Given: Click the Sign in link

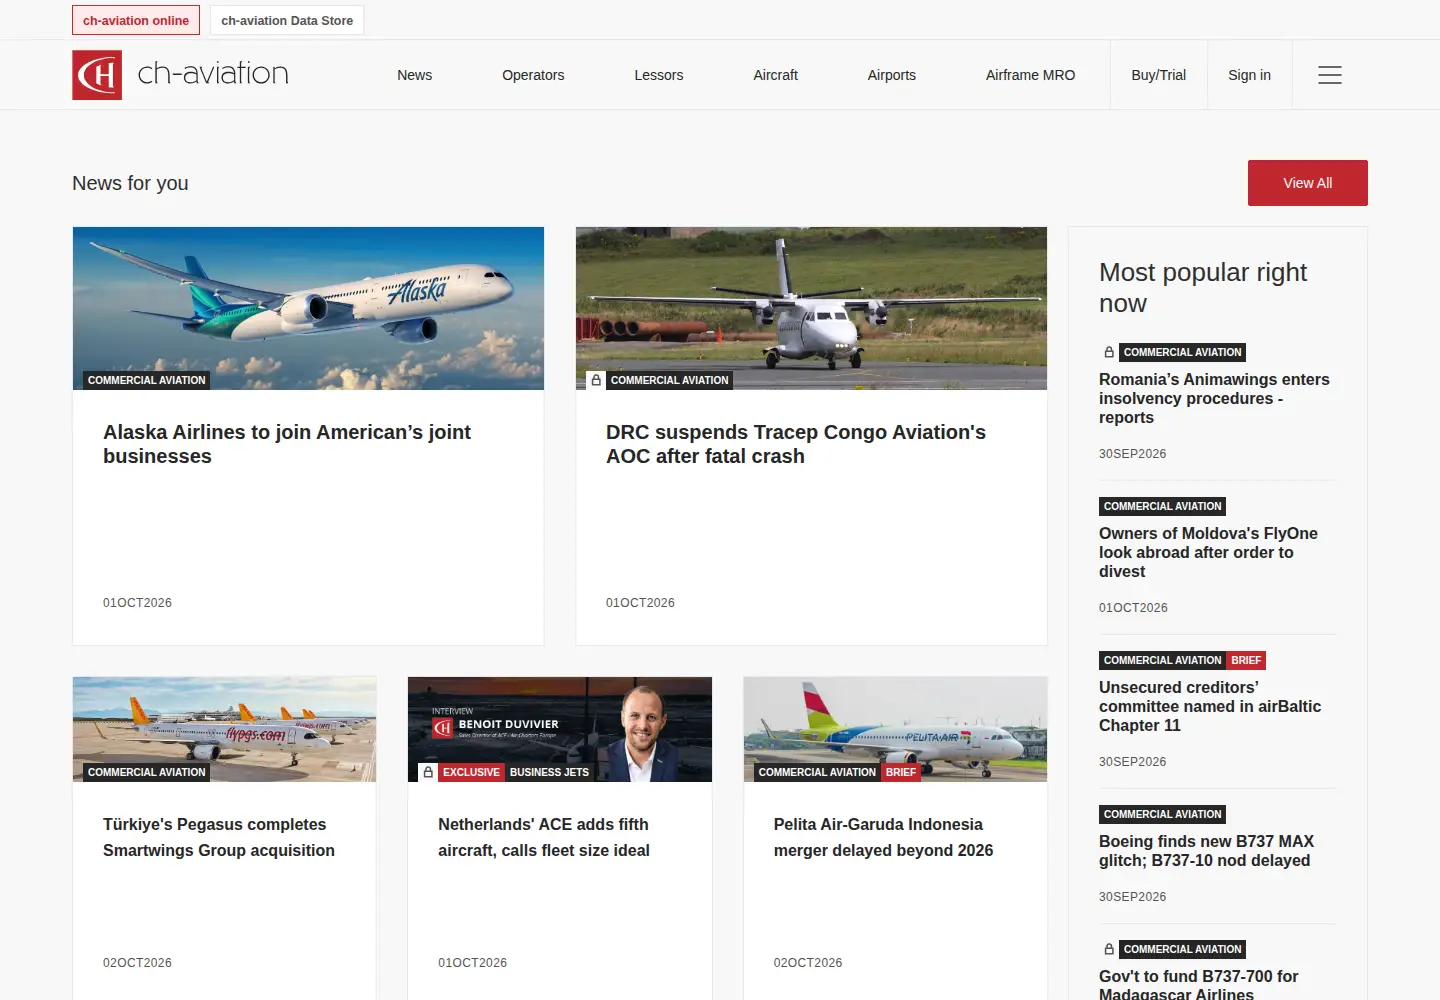Looking at the screenshot, I should (x=1250, y=75).
